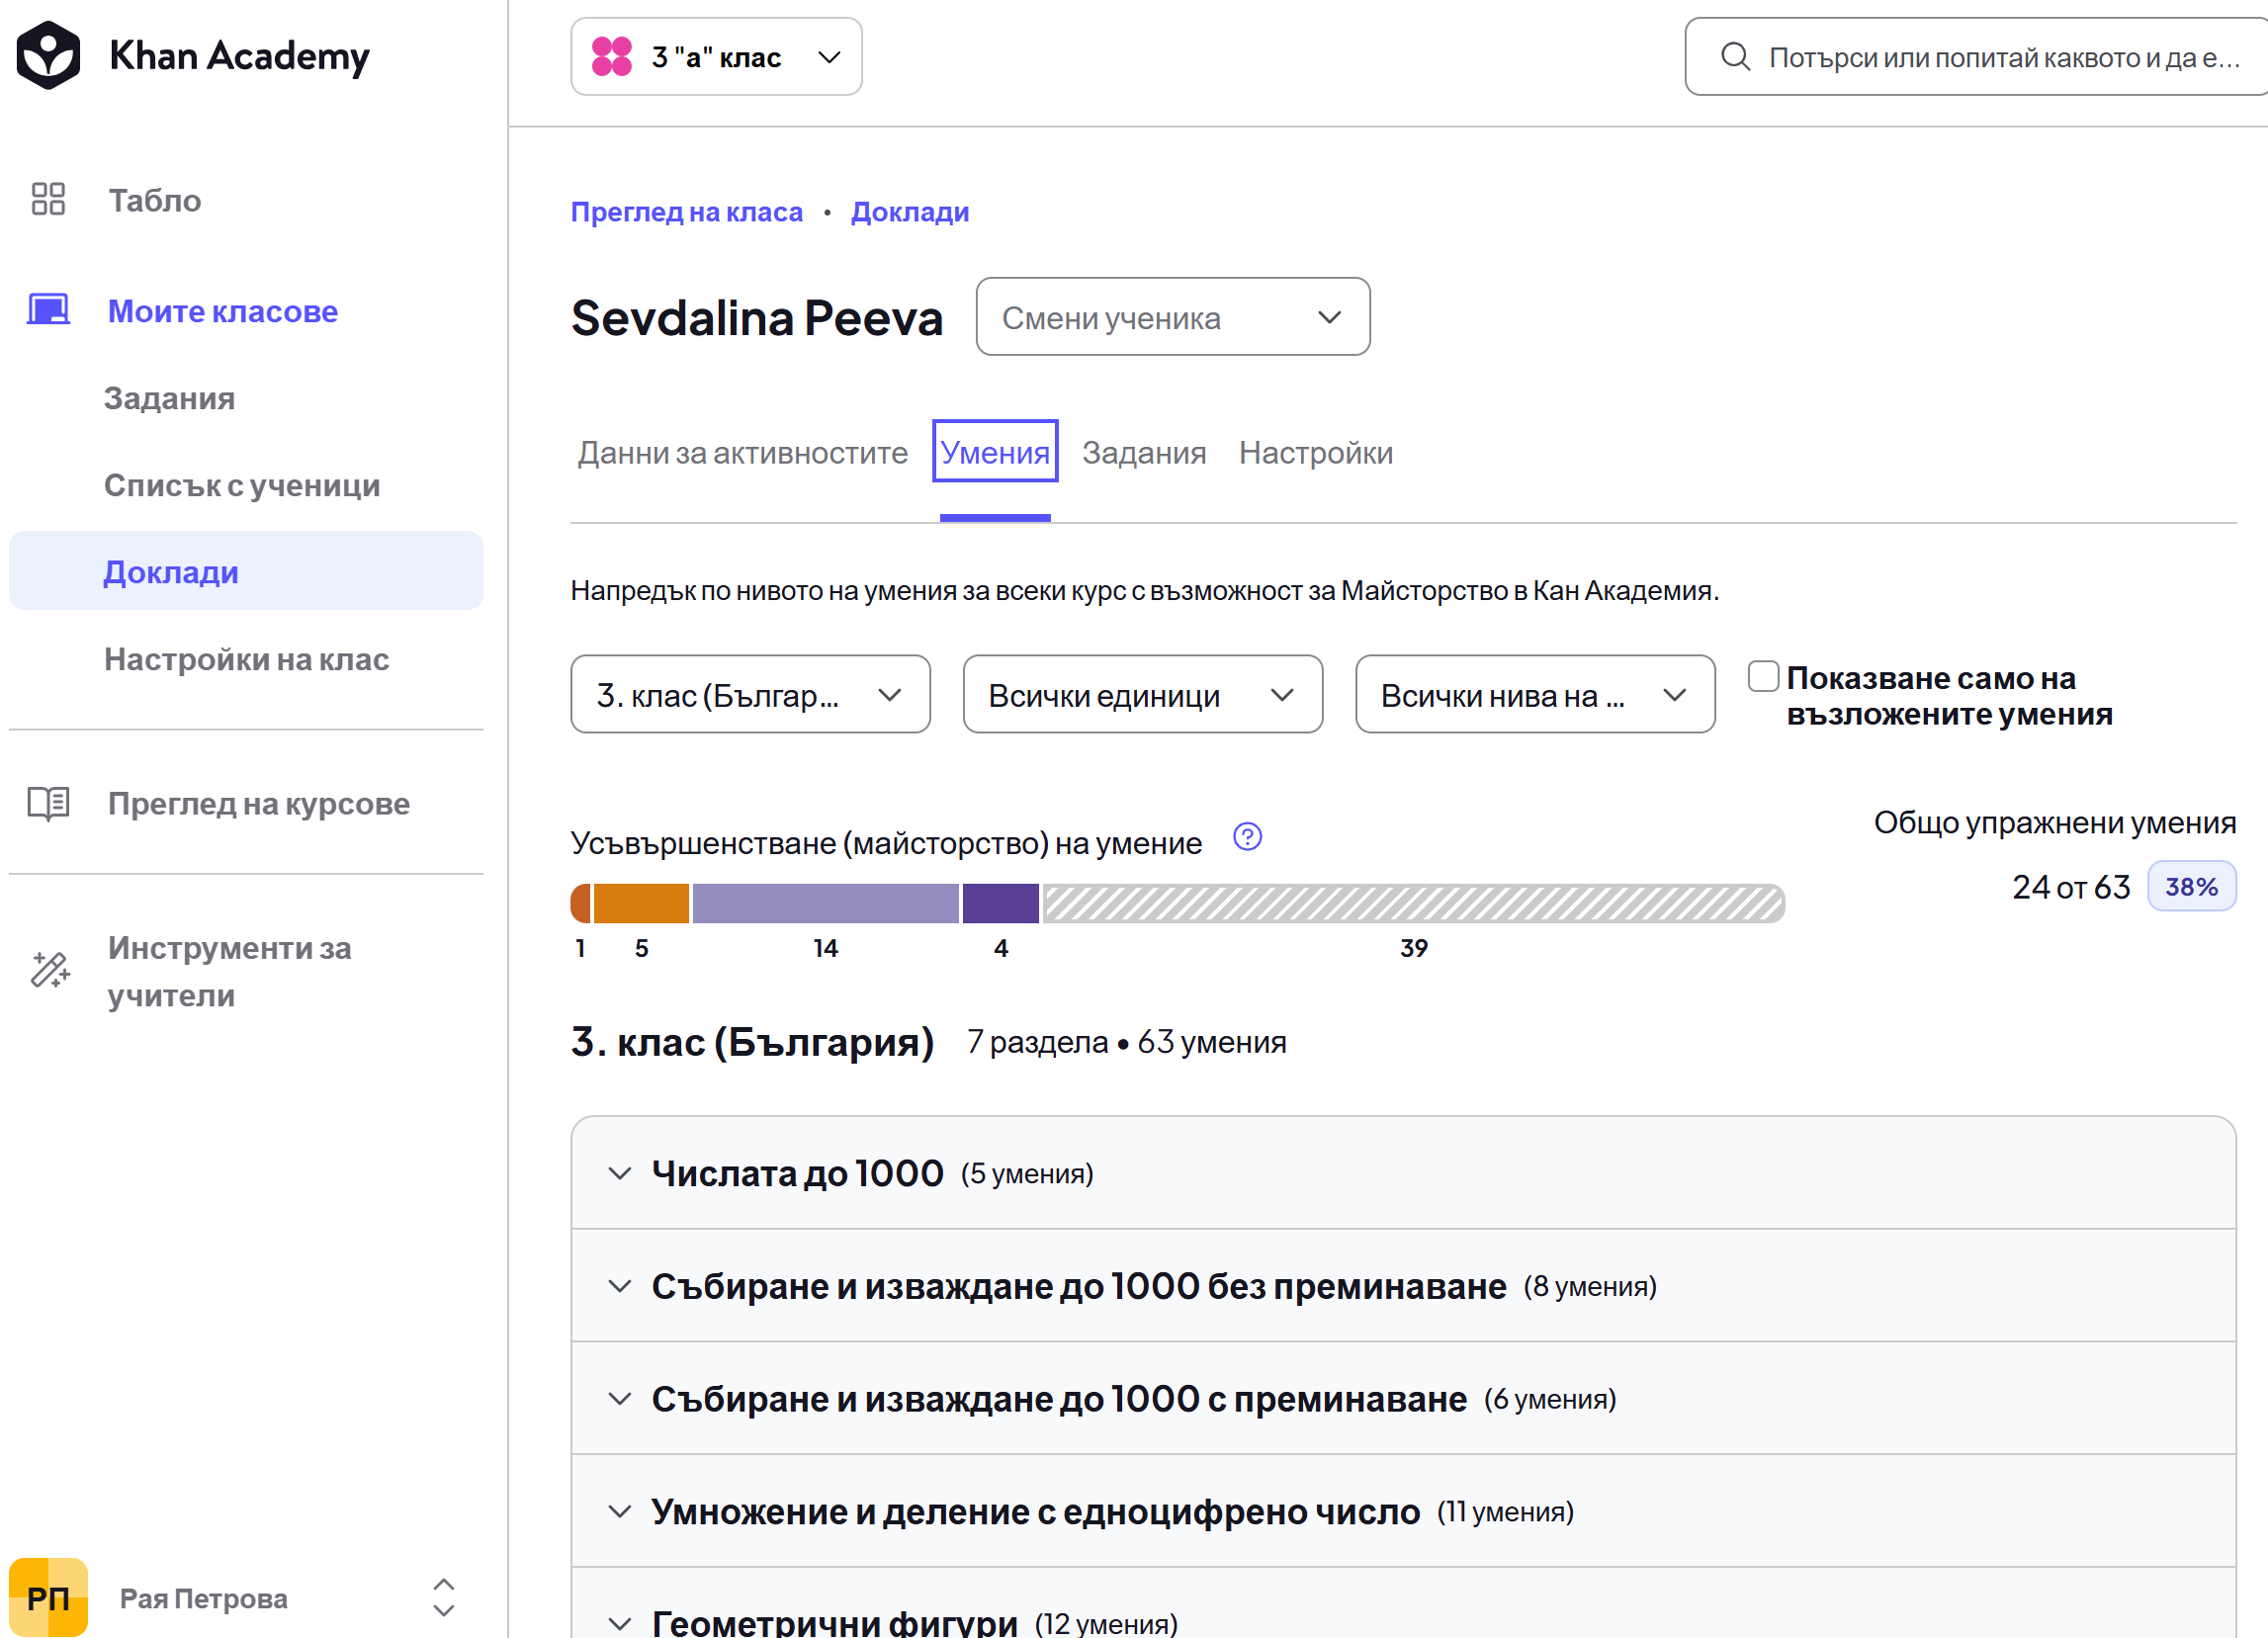
Task: Click the 38% badge
Action: [2191, 886]
